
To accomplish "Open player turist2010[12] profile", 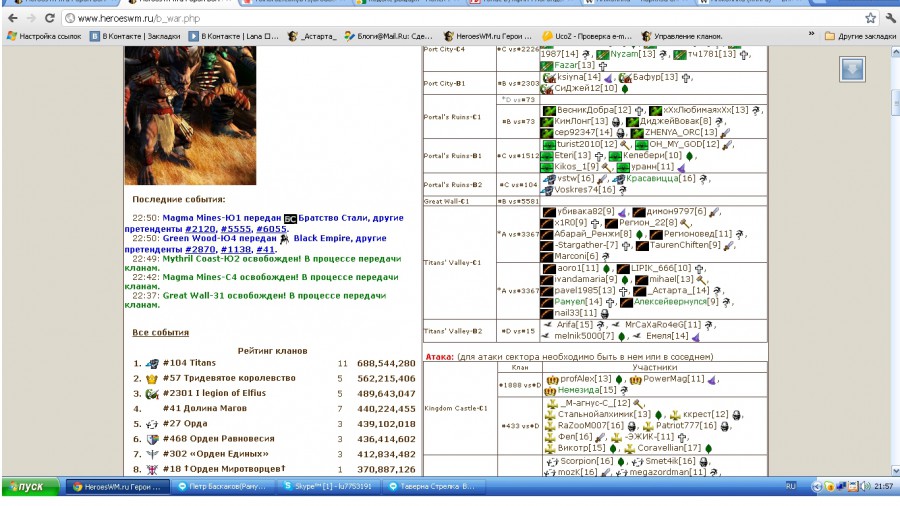I will (586, 144).
